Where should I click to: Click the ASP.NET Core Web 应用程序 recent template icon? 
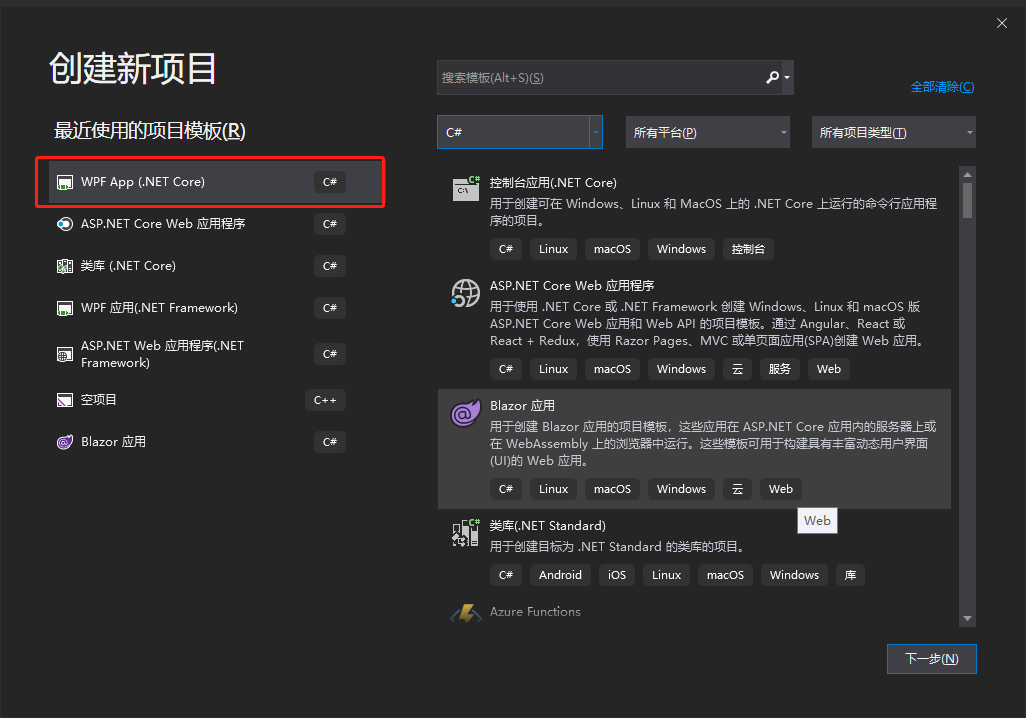point(65,224)
